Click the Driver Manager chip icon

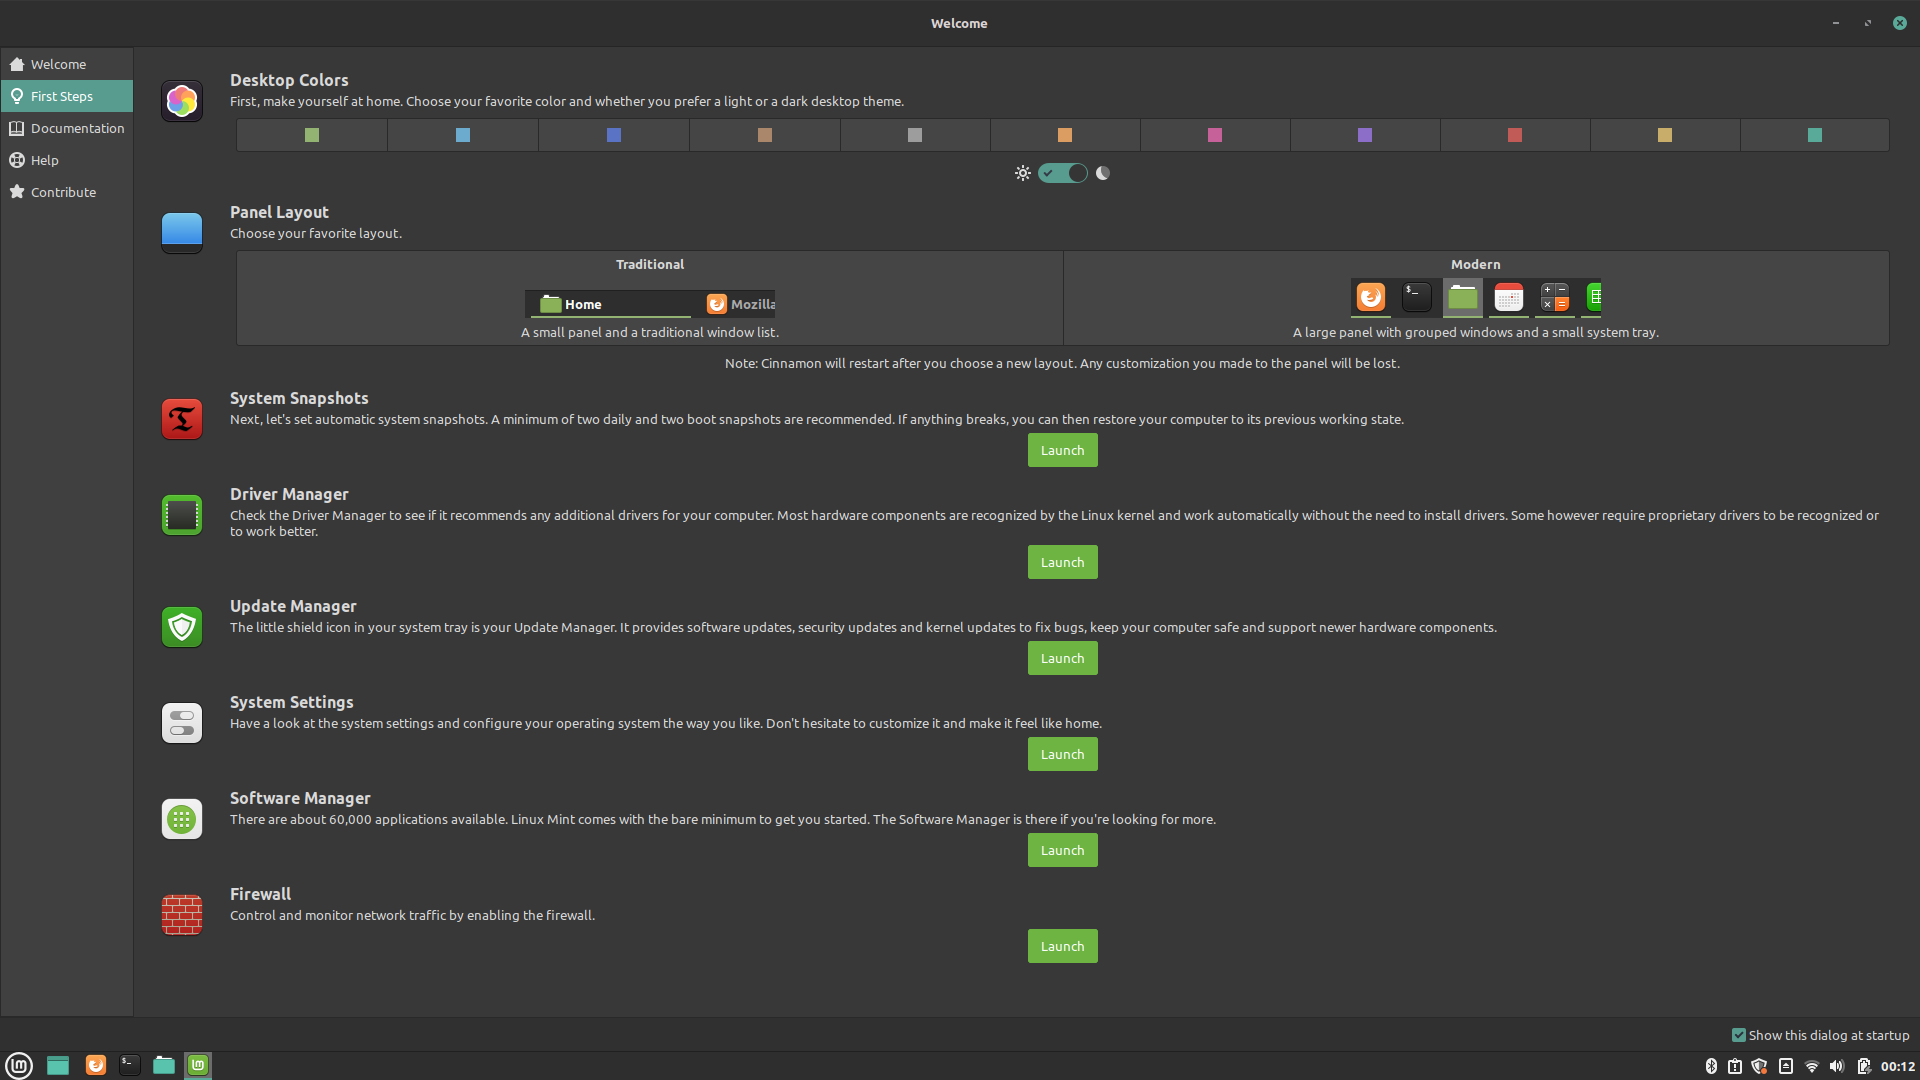click(181, 515)
